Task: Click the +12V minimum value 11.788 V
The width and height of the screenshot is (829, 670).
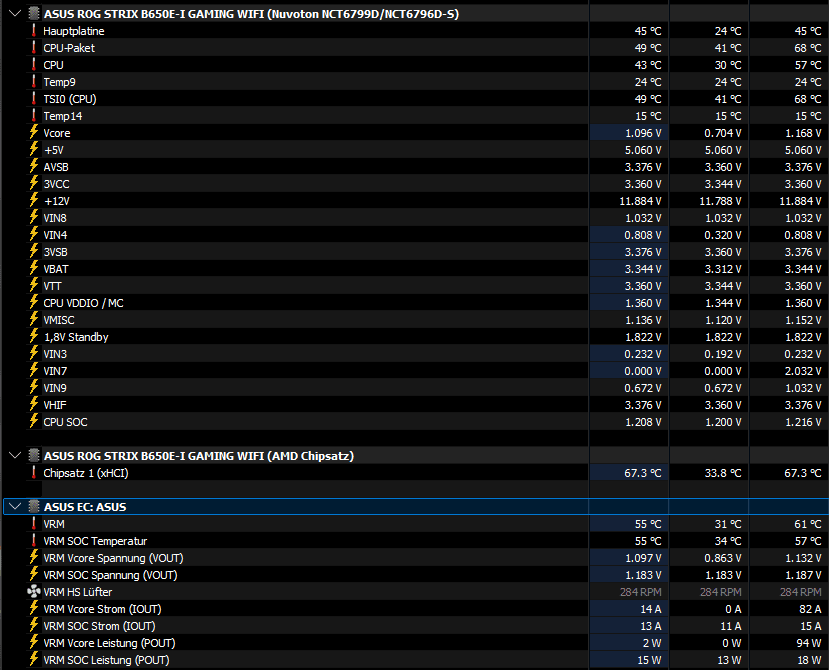Action: [x=720, y=201]
